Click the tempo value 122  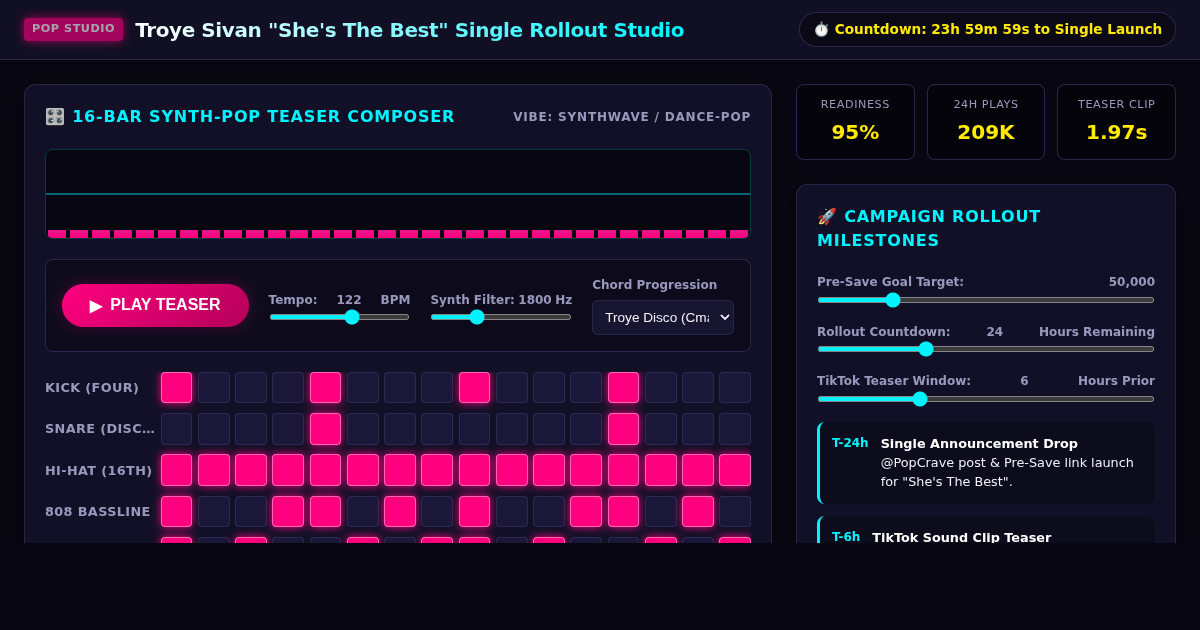pyautogui.click(x=349, y=300)
